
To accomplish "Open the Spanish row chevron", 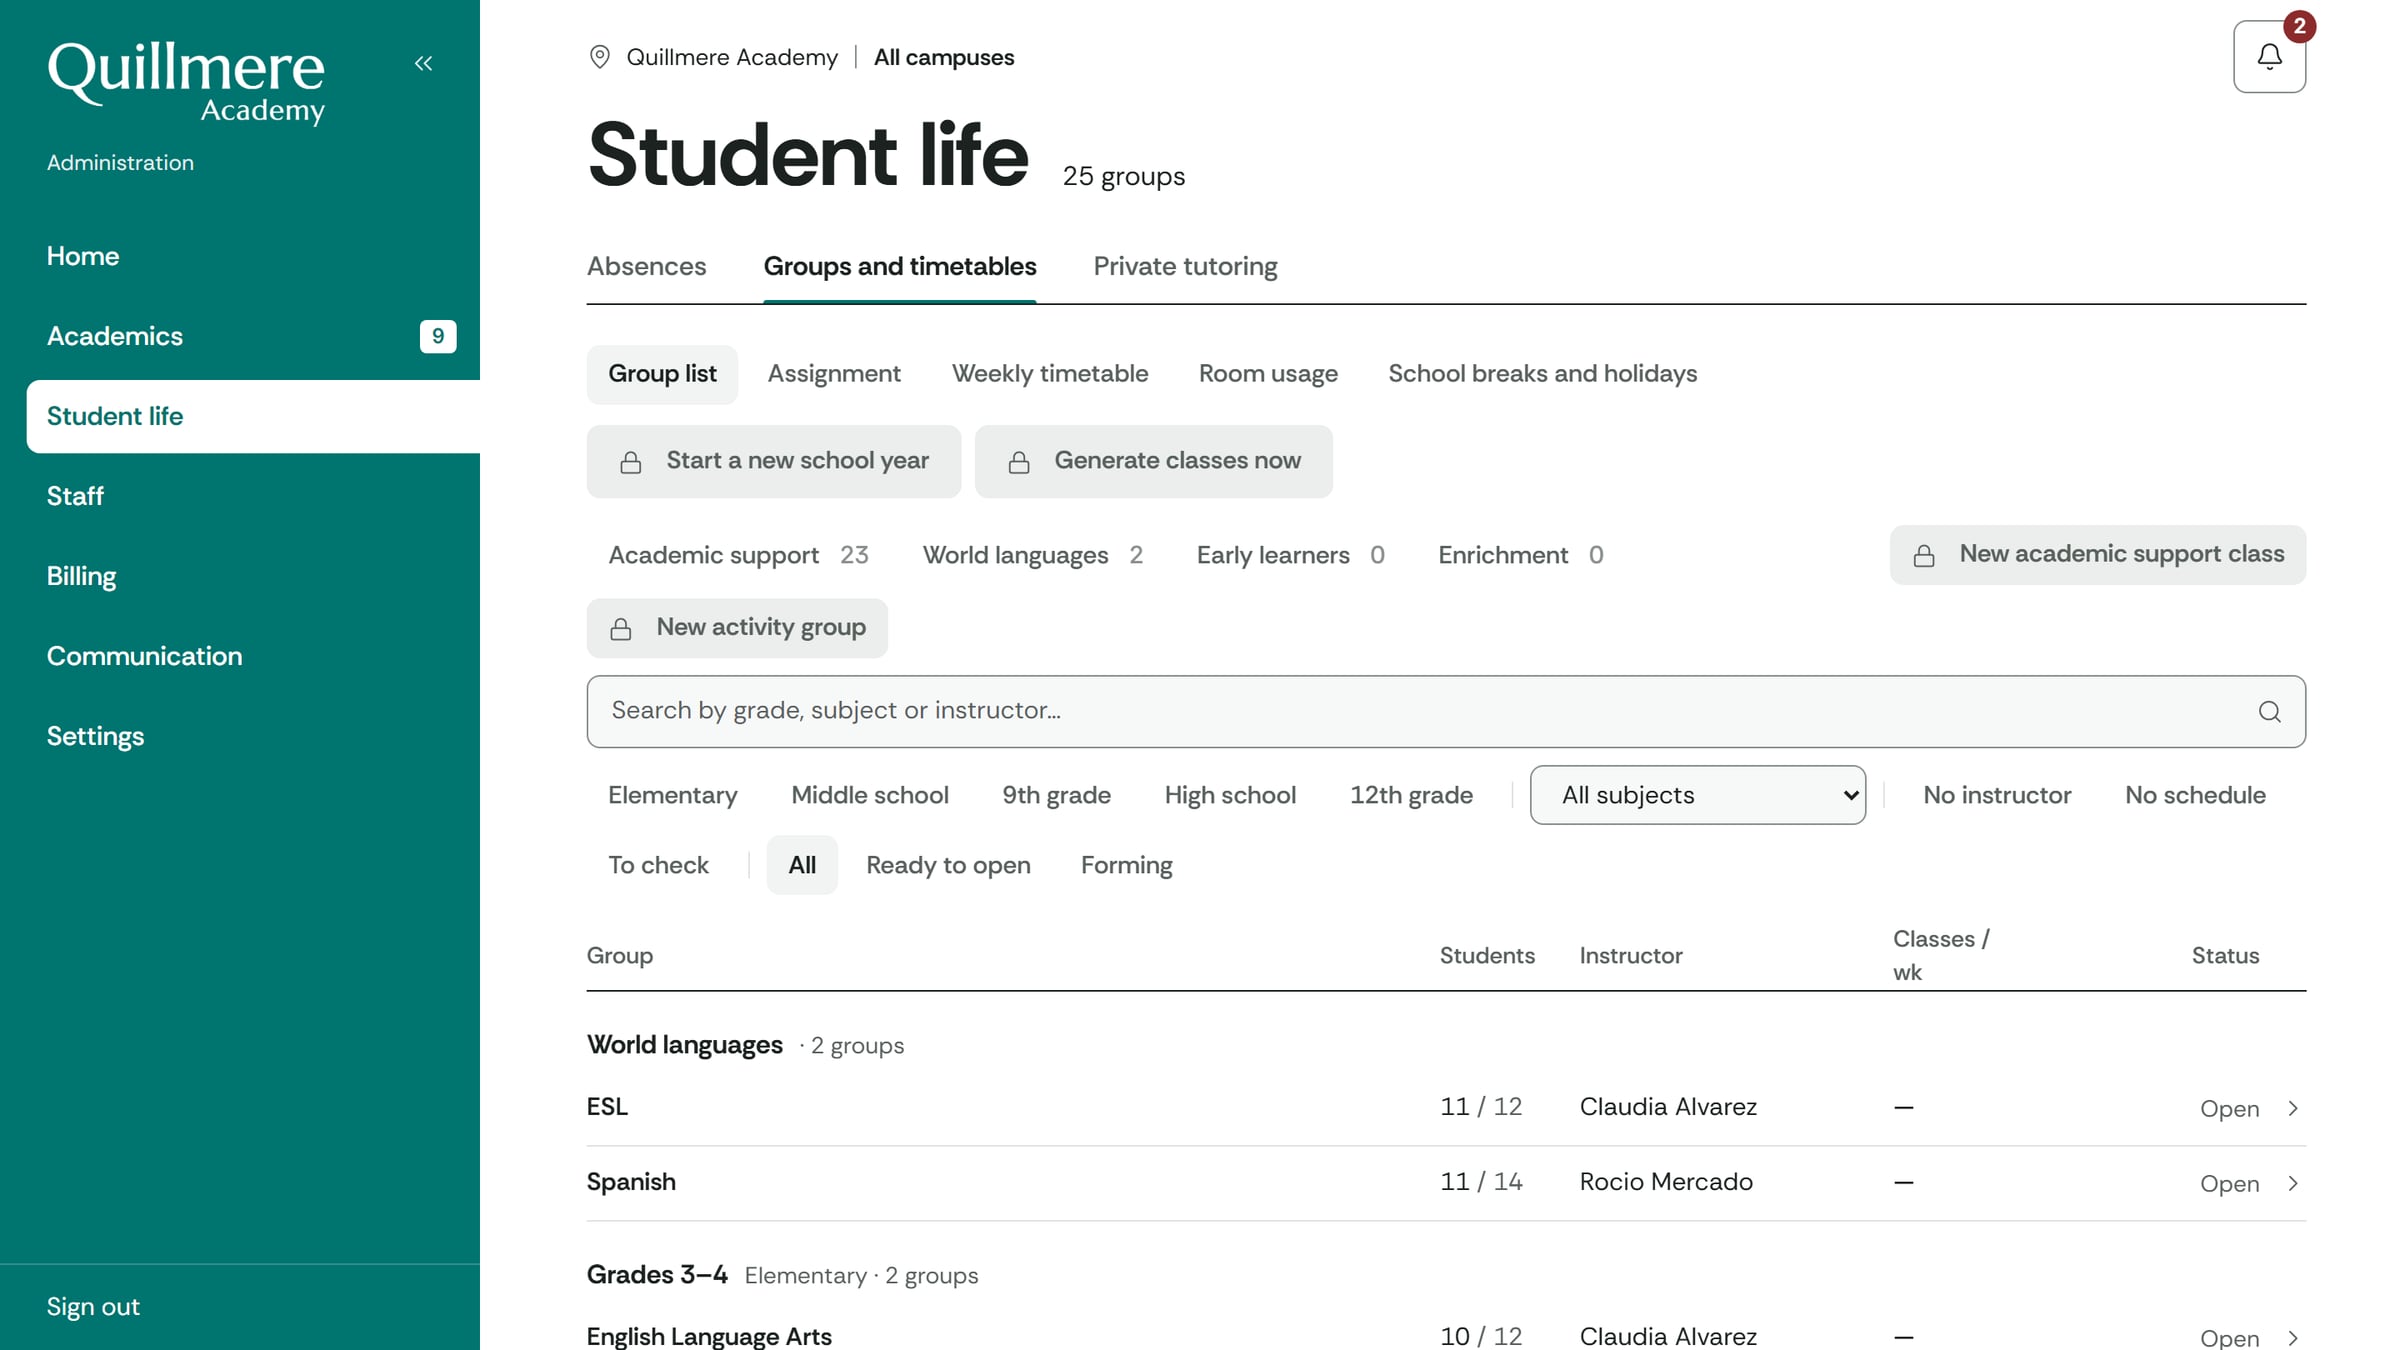I will pyautogui.click(x=2293, y=1183).
